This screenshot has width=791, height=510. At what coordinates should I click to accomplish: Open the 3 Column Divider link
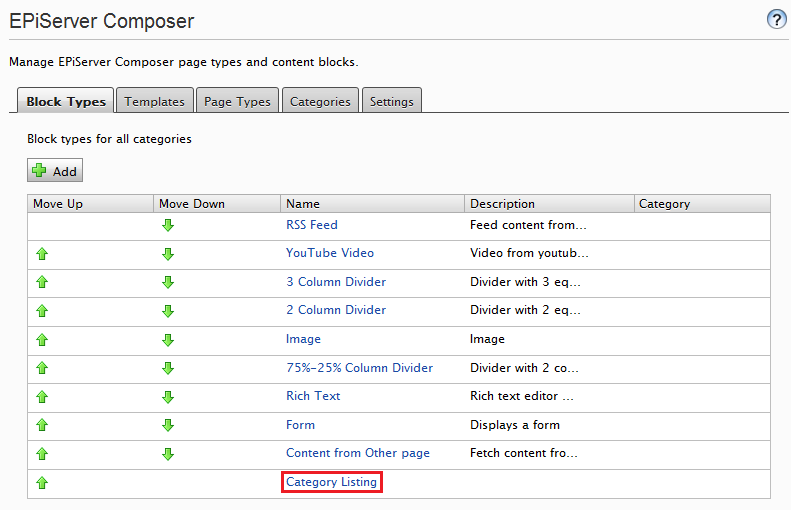point(336,282)
